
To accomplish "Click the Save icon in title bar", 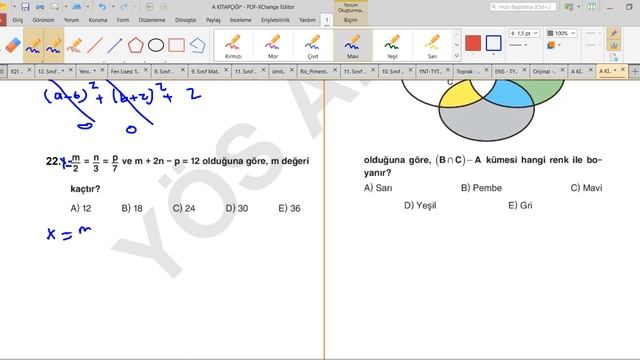I will click(x=25, y=7).
